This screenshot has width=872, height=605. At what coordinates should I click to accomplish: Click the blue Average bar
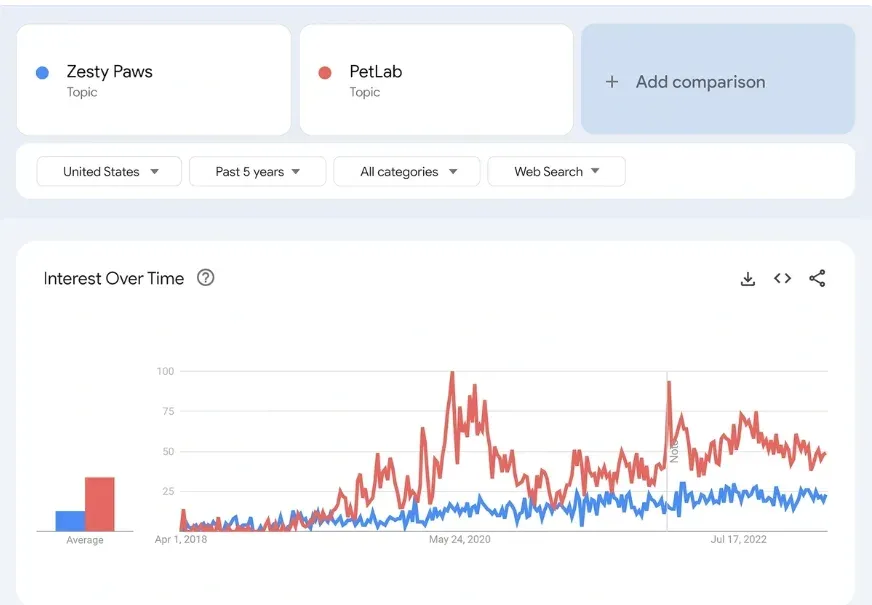(69, 521)
